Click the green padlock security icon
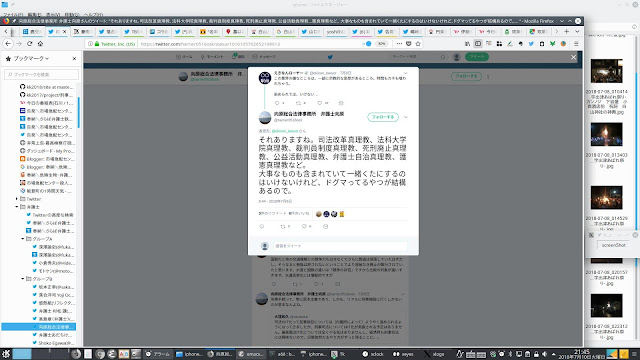This screenshot has height=360, width=640. point(97,44)
